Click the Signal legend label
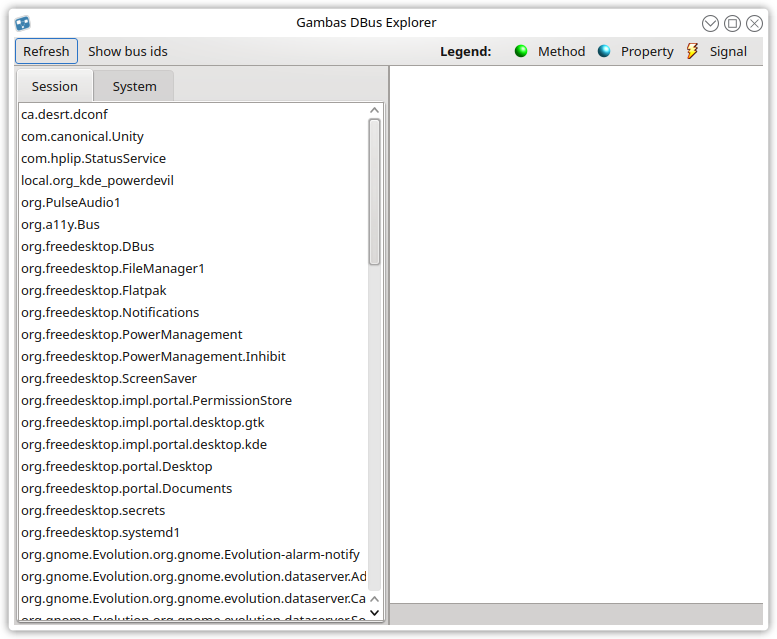 tap(728, 52)
